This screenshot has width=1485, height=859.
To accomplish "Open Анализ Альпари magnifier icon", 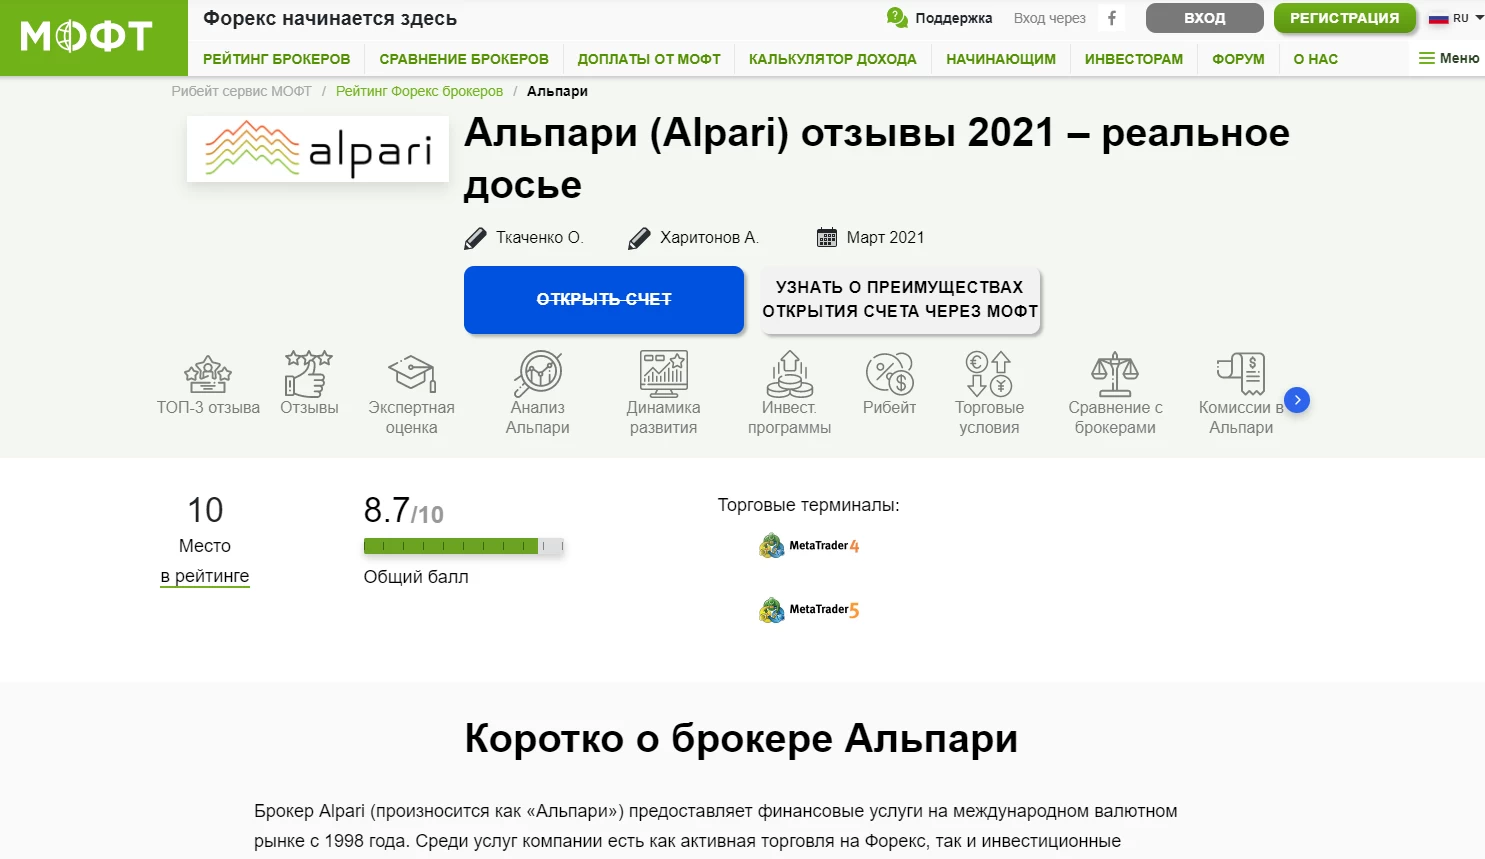I will [538, 374].
